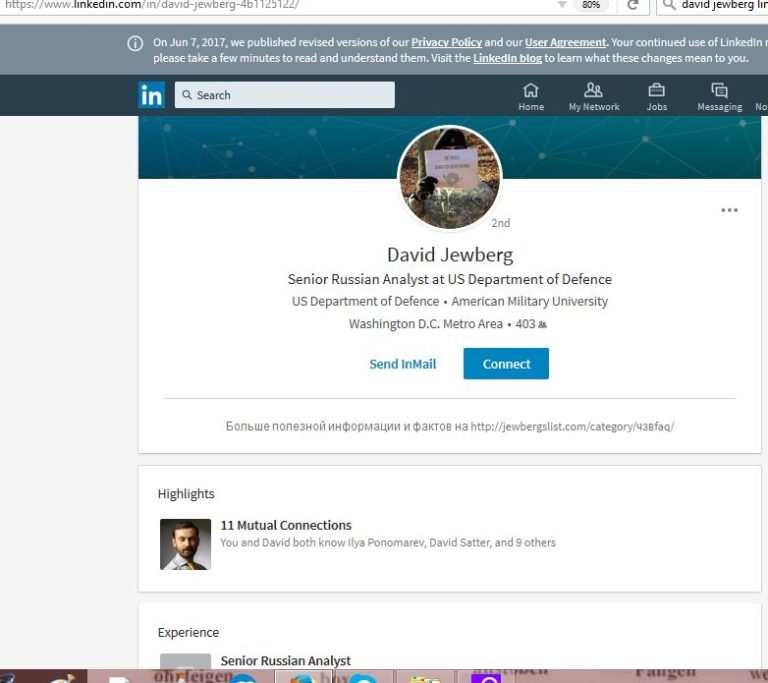Viewport: 768px width, 683px height.
Task: Click Send InMail
Action: (402, 364)
